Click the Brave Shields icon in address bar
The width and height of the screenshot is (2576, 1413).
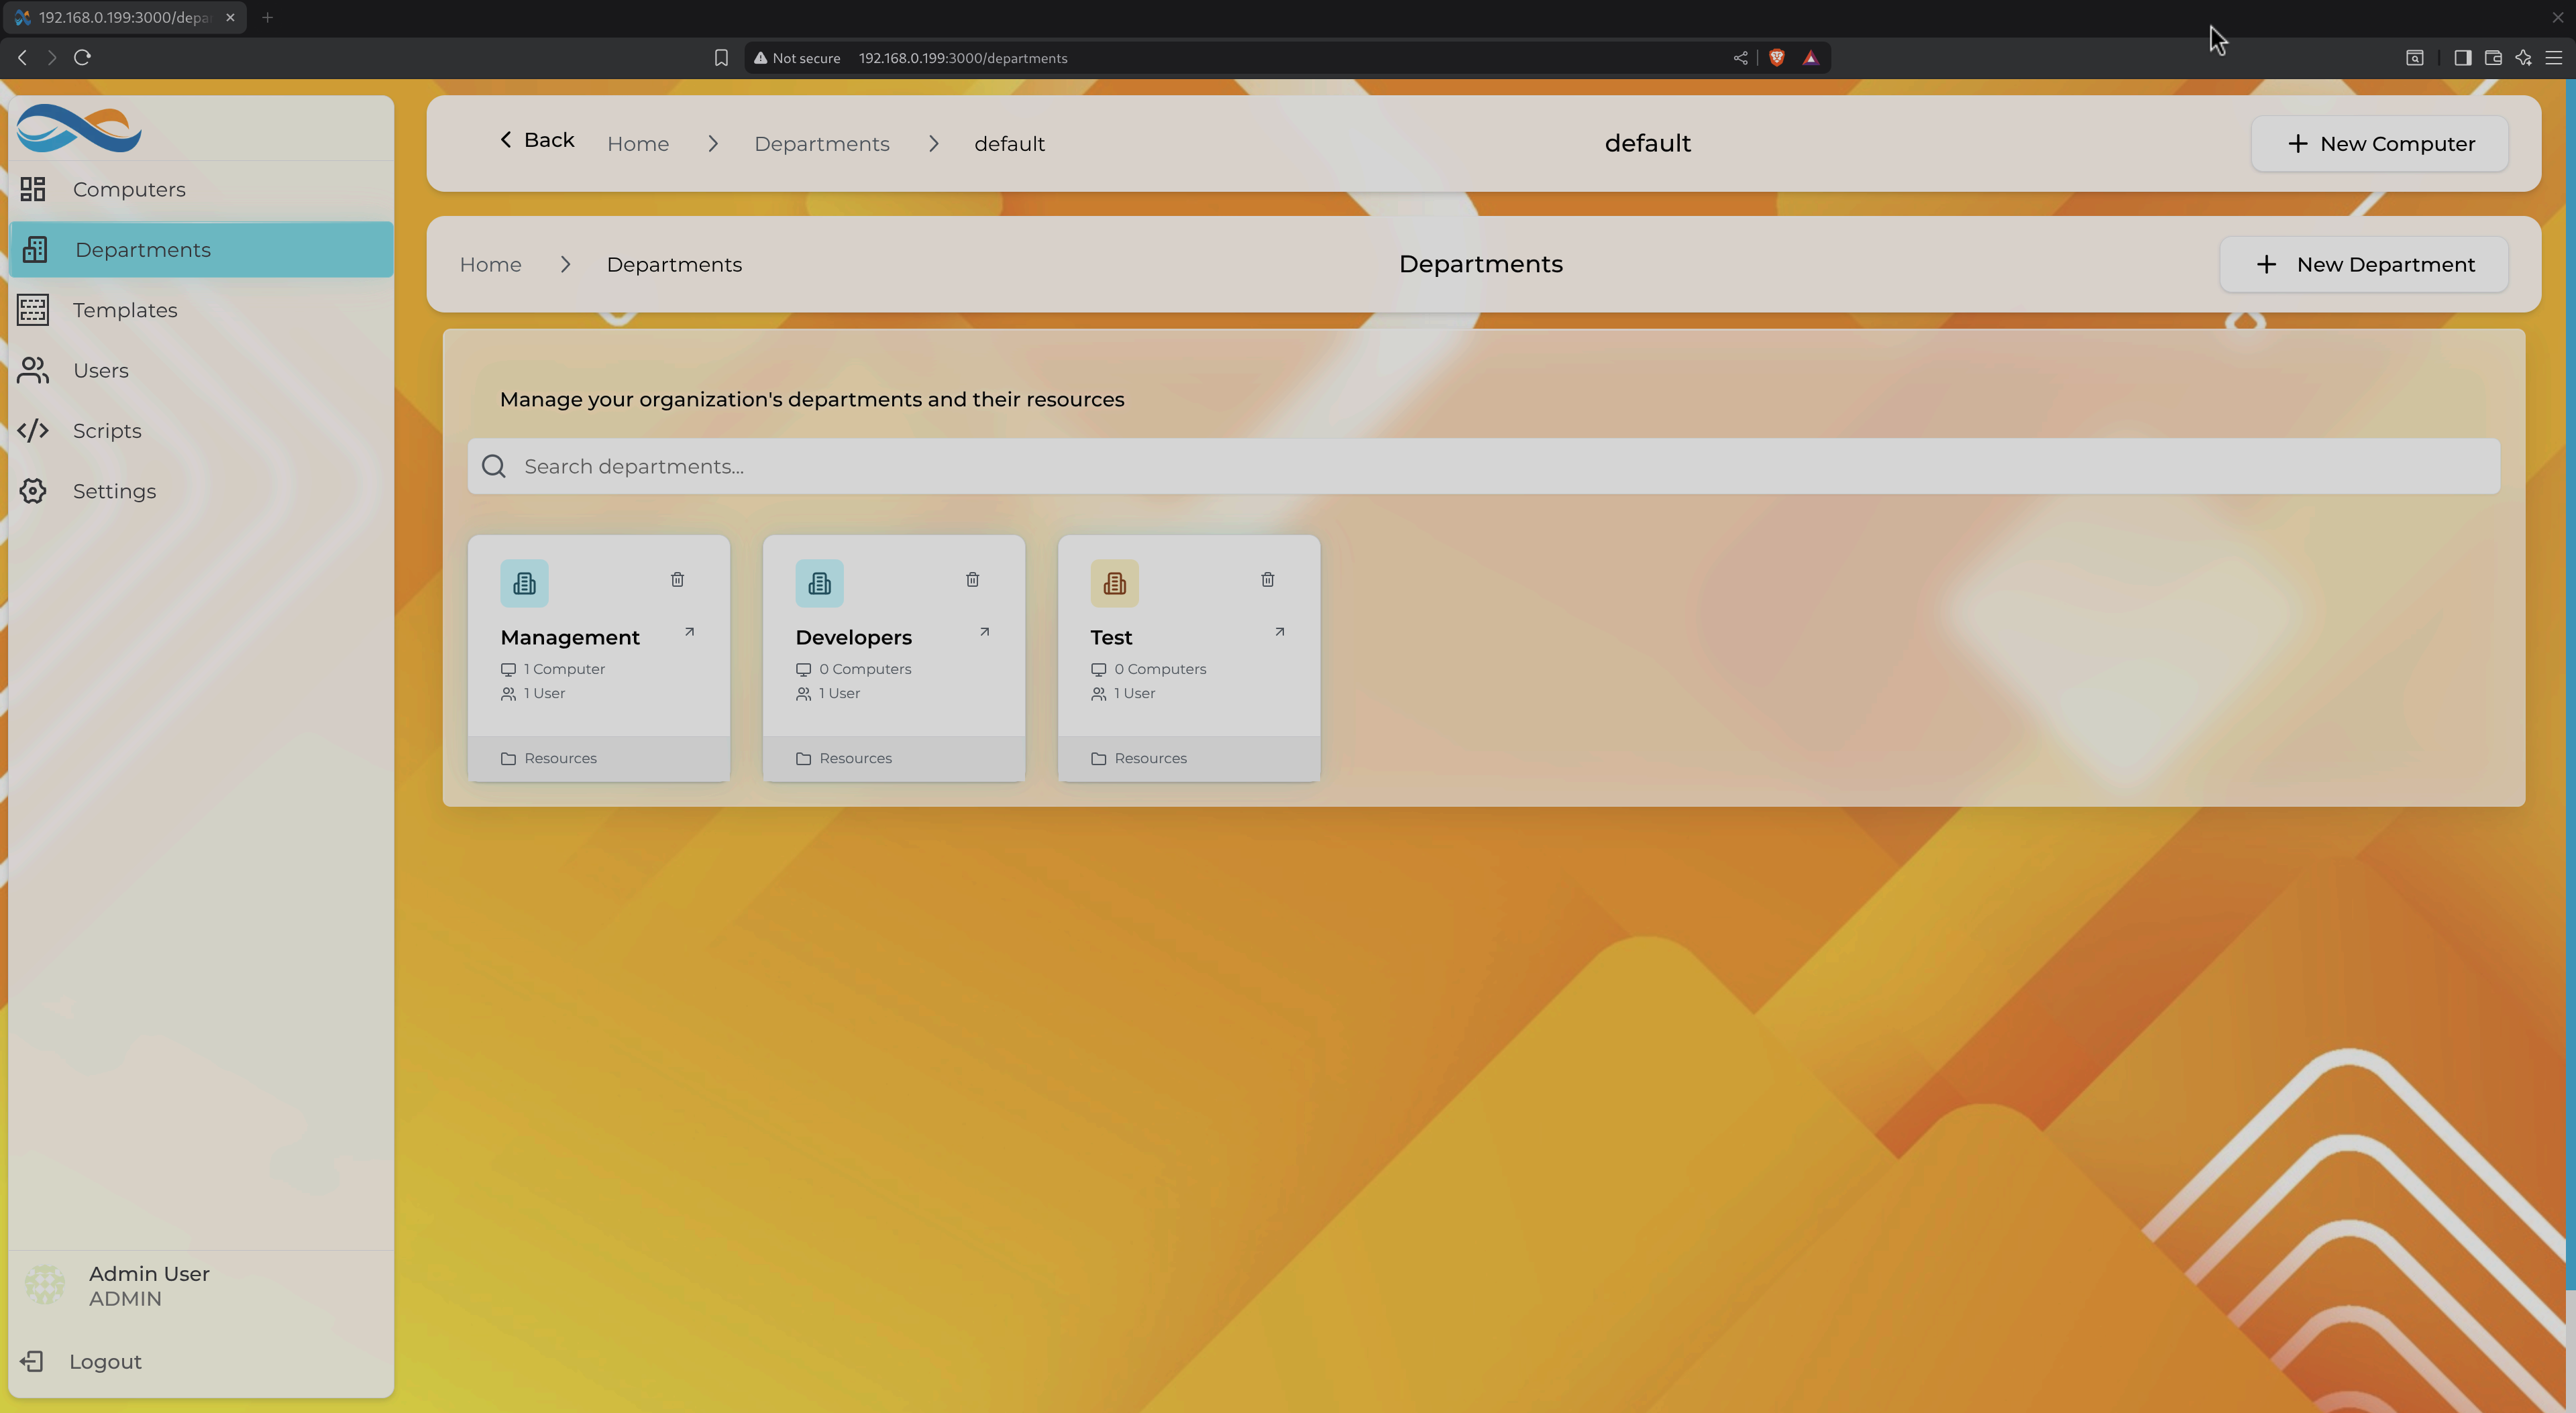[x=1776, y=58]
